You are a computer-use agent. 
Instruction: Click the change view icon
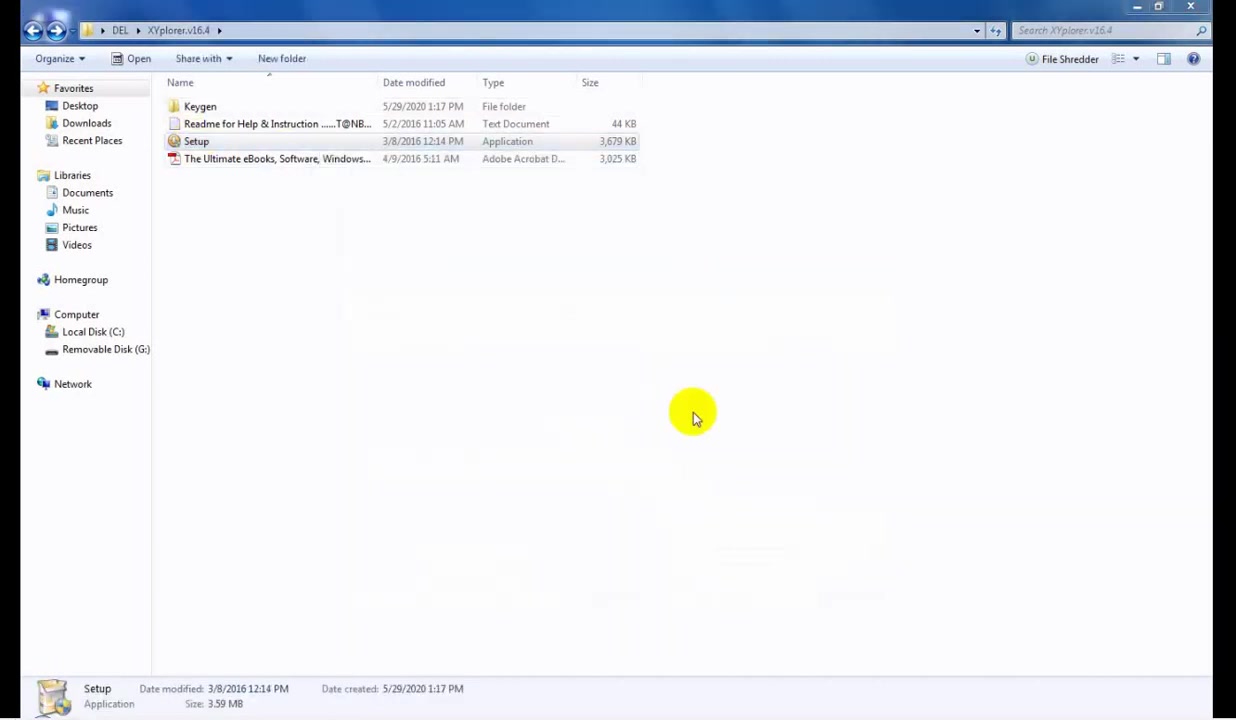1119,59
